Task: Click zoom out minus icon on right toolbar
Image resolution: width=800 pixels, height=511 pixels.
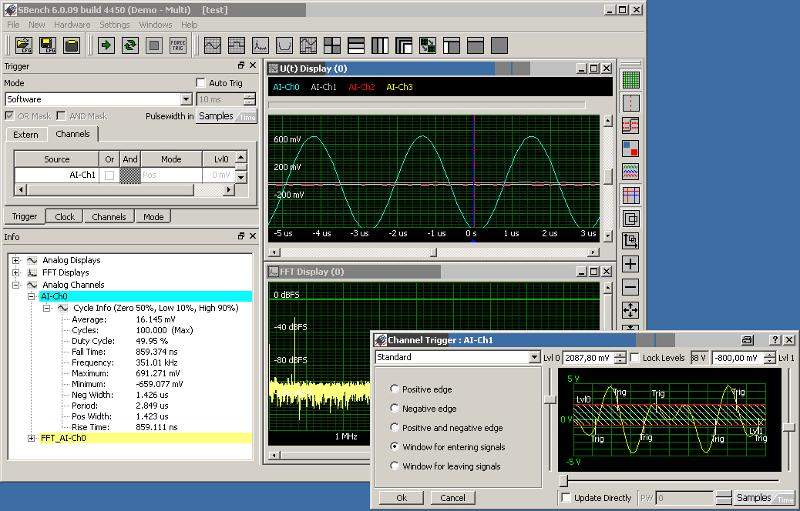Action: tap(631, 287)
